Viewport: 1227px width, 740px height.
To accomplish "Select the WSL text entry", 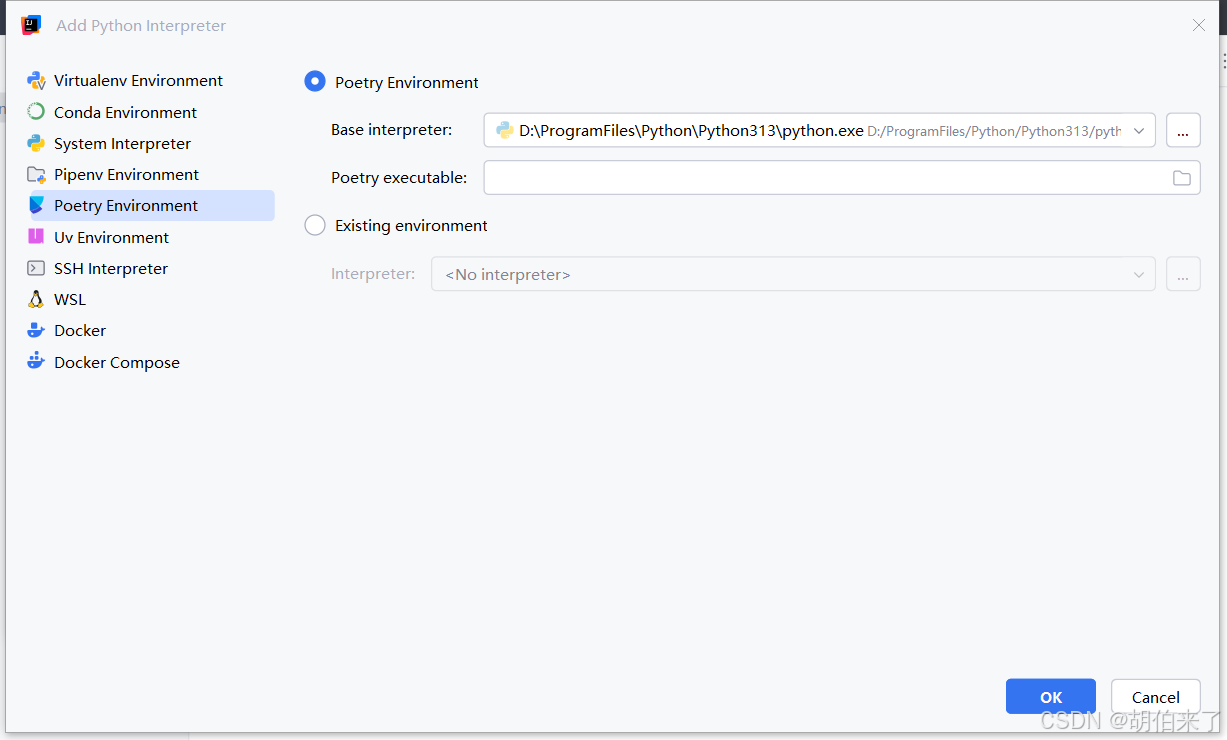I will tap(70, 299).
